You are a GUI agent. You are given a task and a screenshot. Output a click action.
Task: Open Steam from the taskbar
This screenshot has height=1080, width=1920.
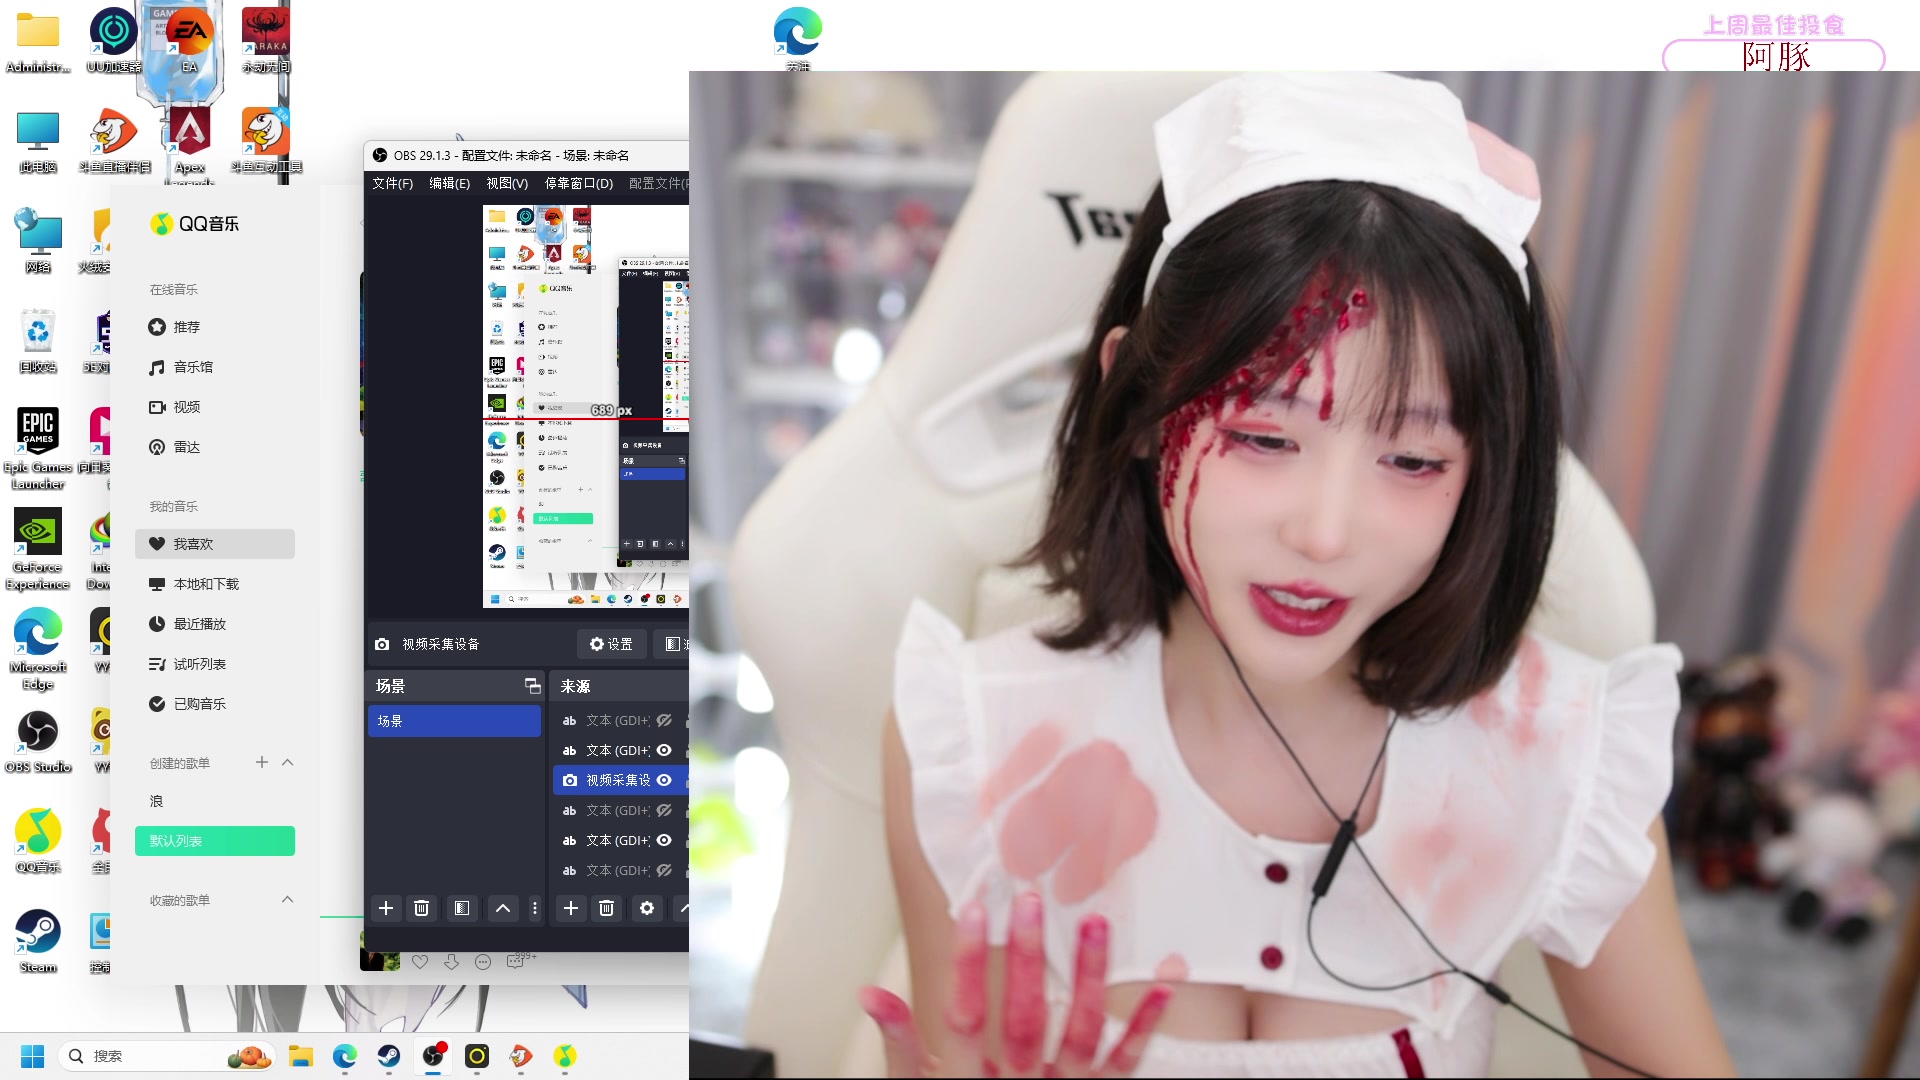click(x=389, y=1056)
